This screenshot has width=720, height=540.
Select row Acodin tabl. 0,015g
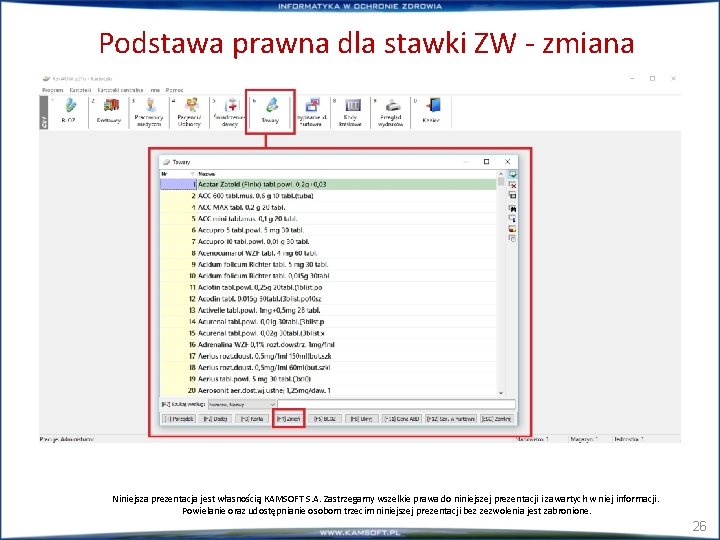tap(328, 299)
